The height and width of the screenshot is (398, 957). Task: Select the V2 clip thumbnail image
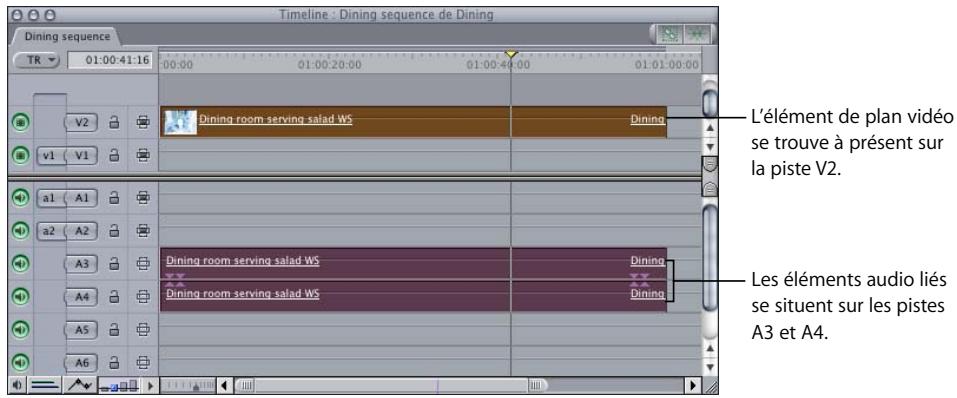pos(181,122)
